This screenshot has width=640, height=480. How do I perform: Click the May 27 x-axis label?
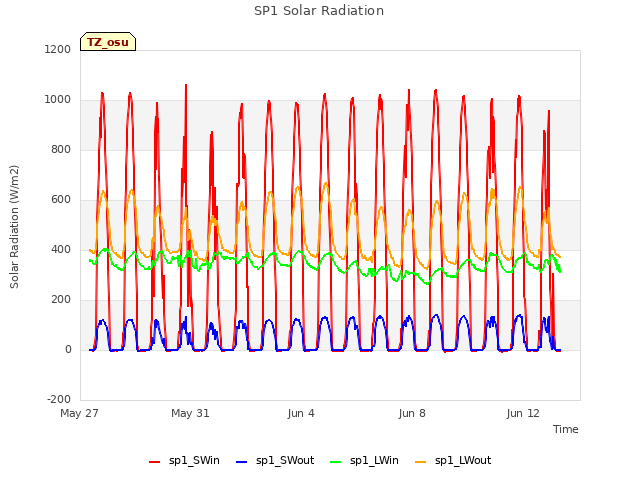coord(79,413)
